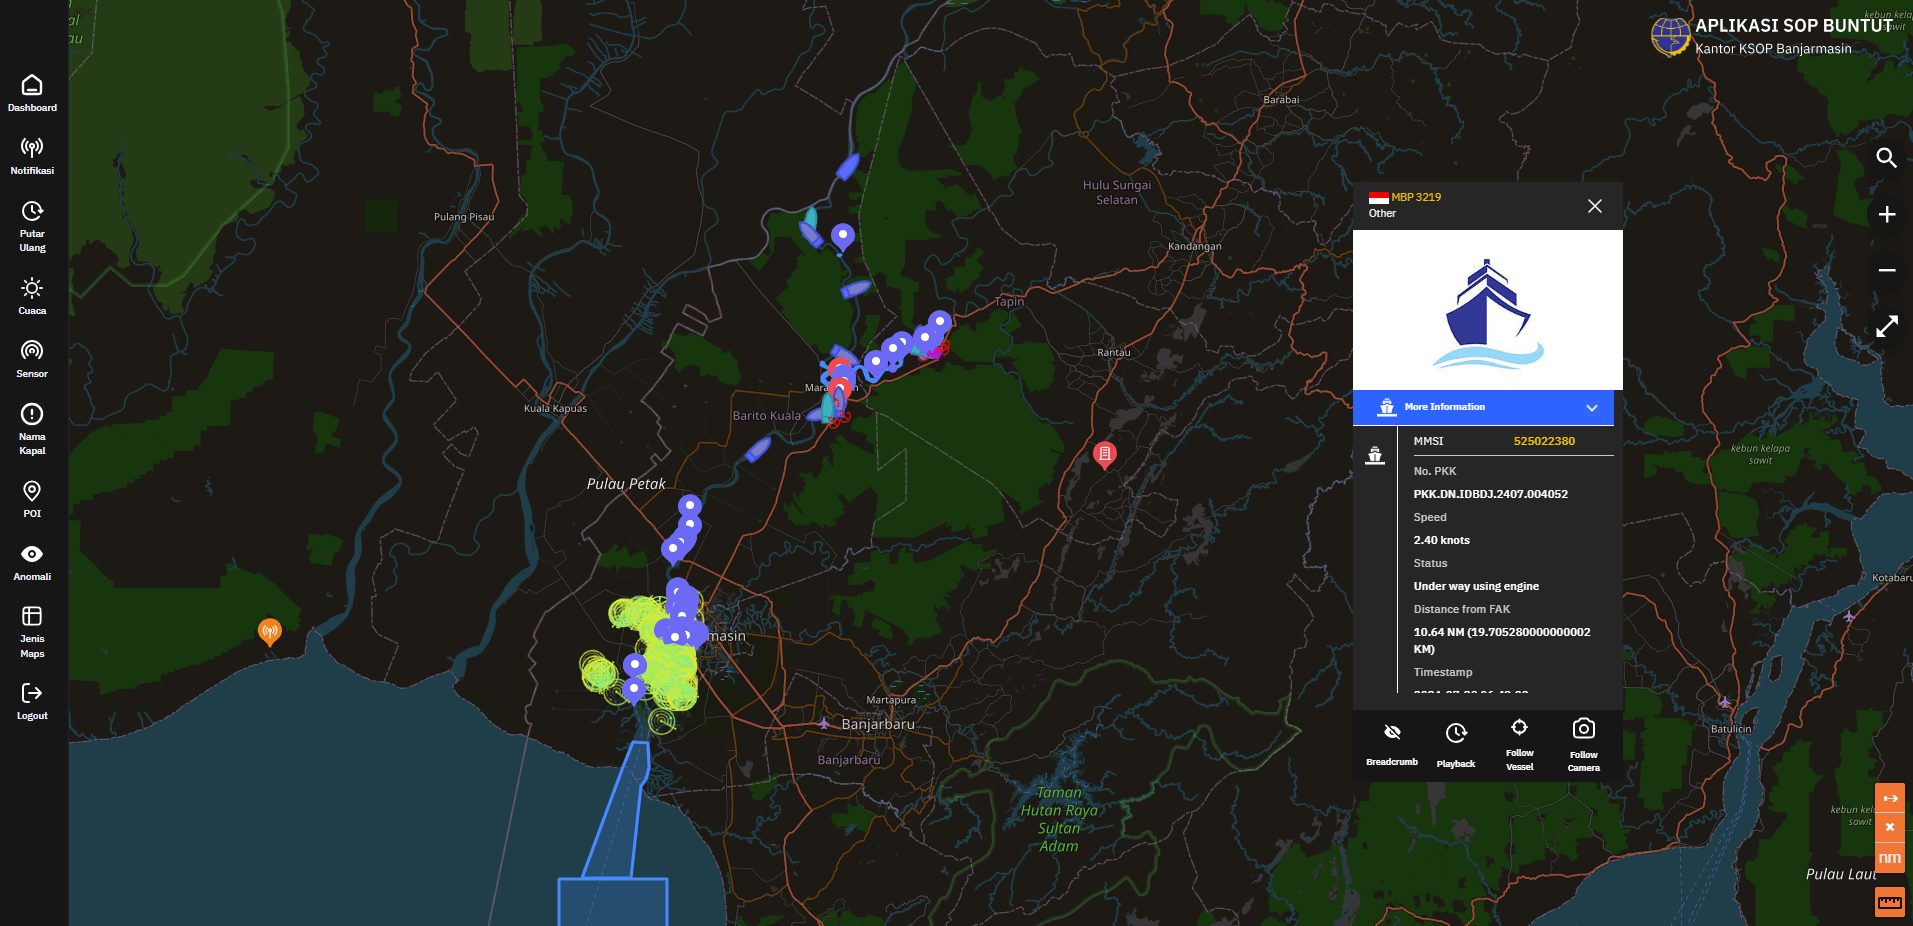Select the blue vessel on the northern river

click(x=847, y=167)
